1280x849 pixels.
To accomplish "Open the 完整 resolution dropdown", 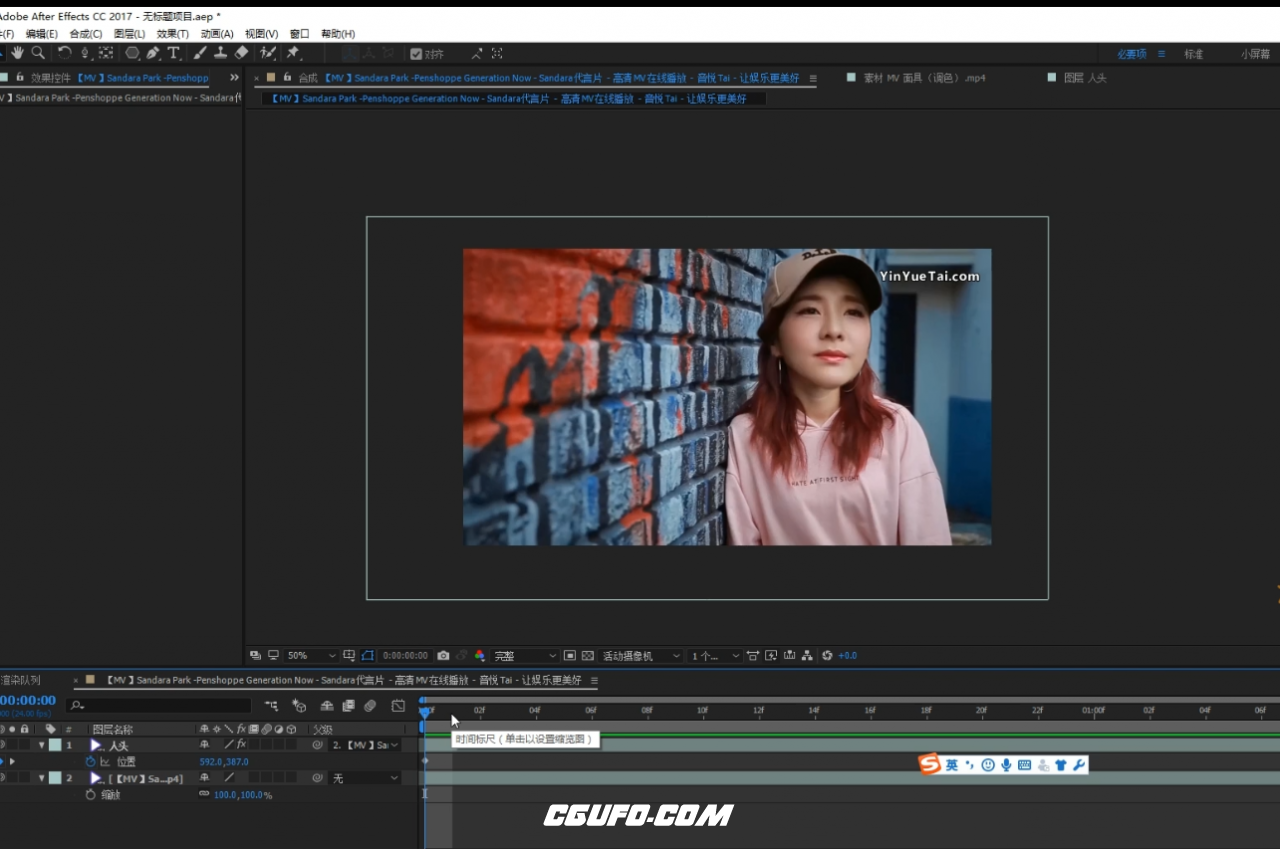I will click(525, 656).
